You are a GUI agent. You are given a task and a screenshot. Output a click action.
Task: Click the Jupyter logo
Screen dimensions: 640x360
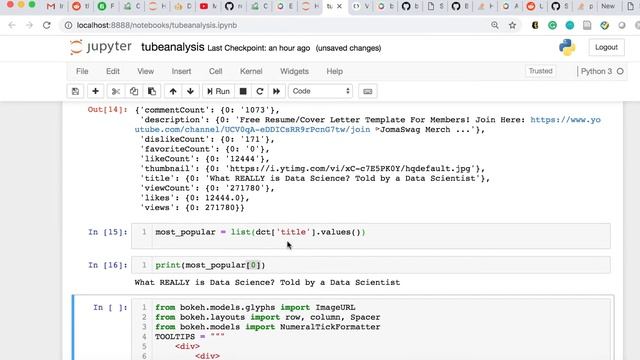(x=100, y=47)
